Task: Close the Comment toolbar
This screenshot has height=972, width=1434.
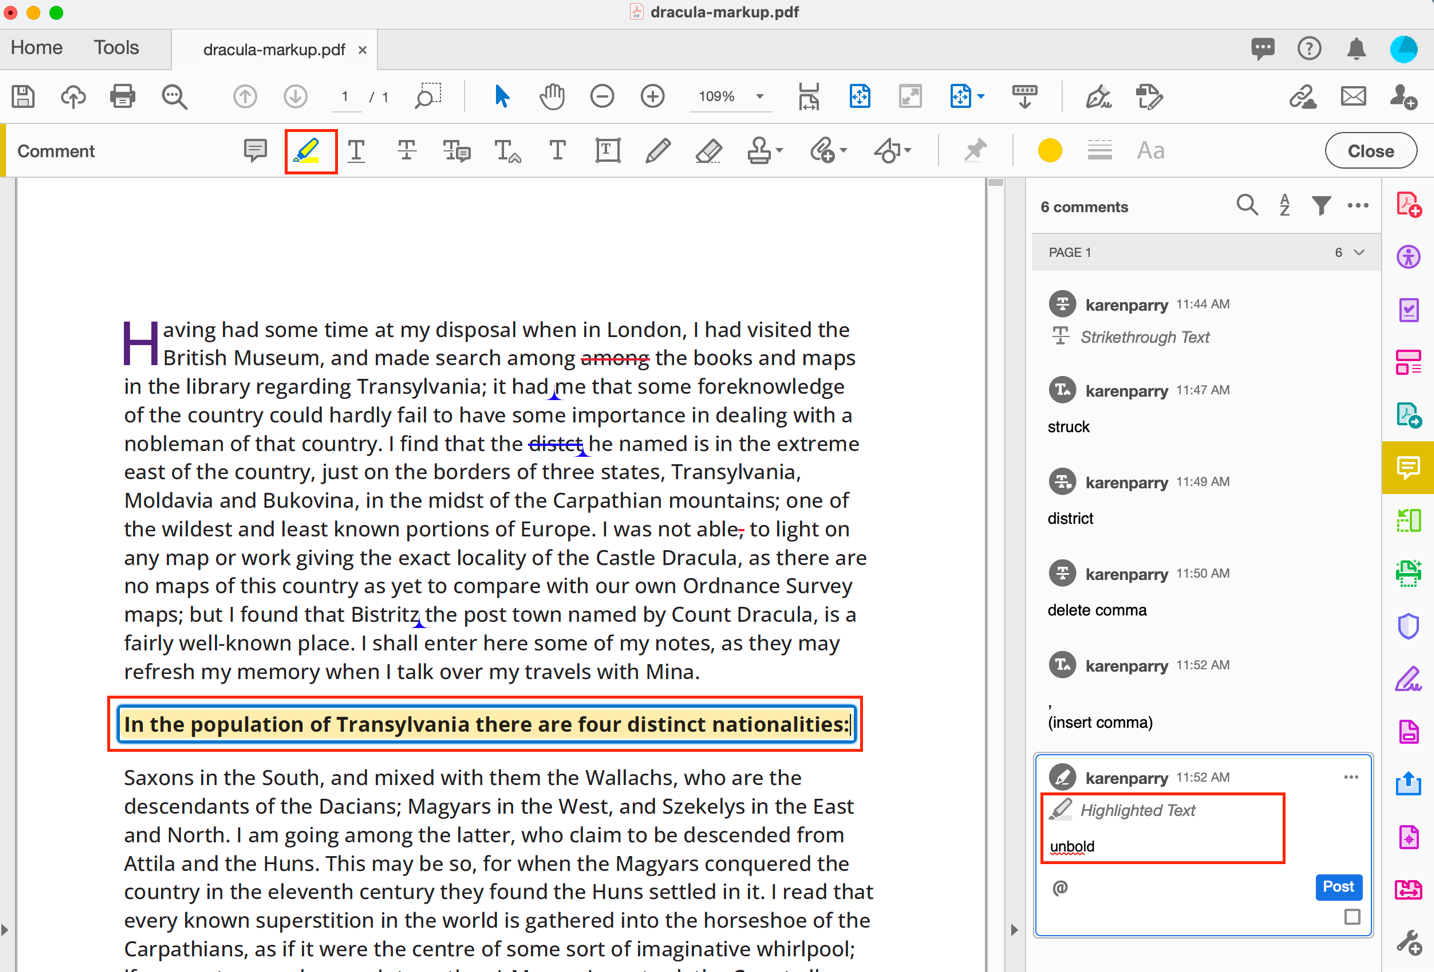Action: (1370, 151)
